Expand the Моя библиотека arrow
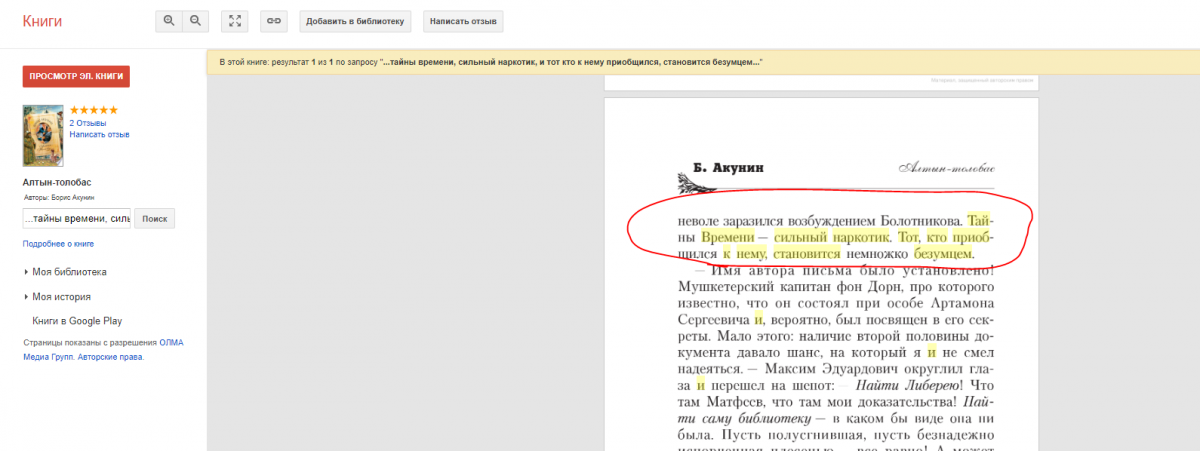The height and width of the screenshot is (451, 1200). [25, 272]
